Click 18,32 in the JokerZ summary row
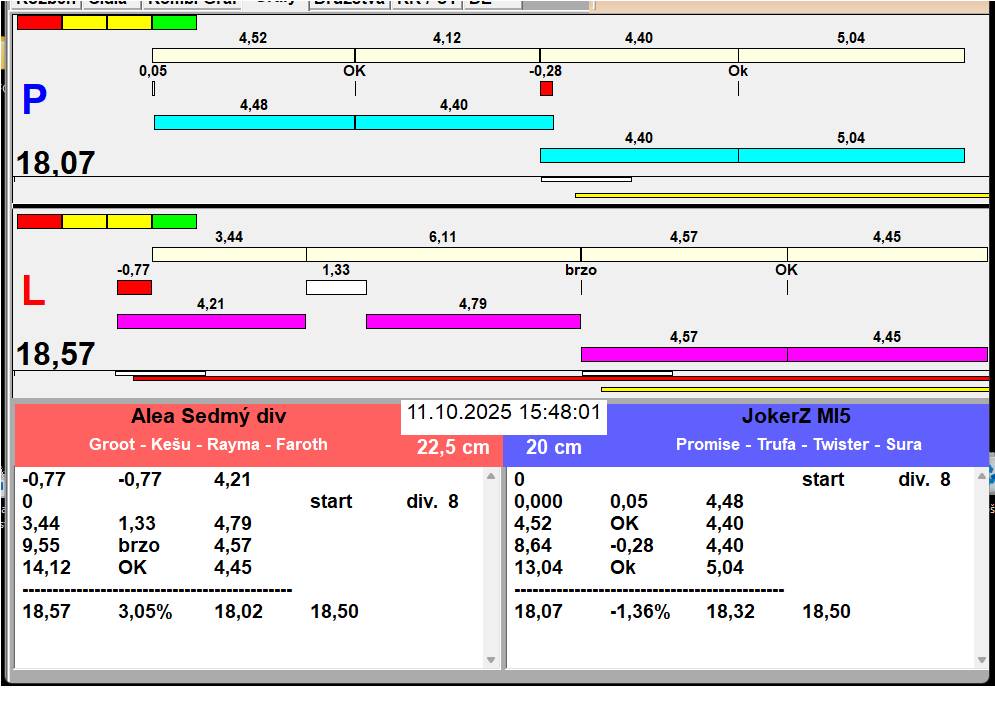This screenshot has height=716, width=995. coord(730,612)
